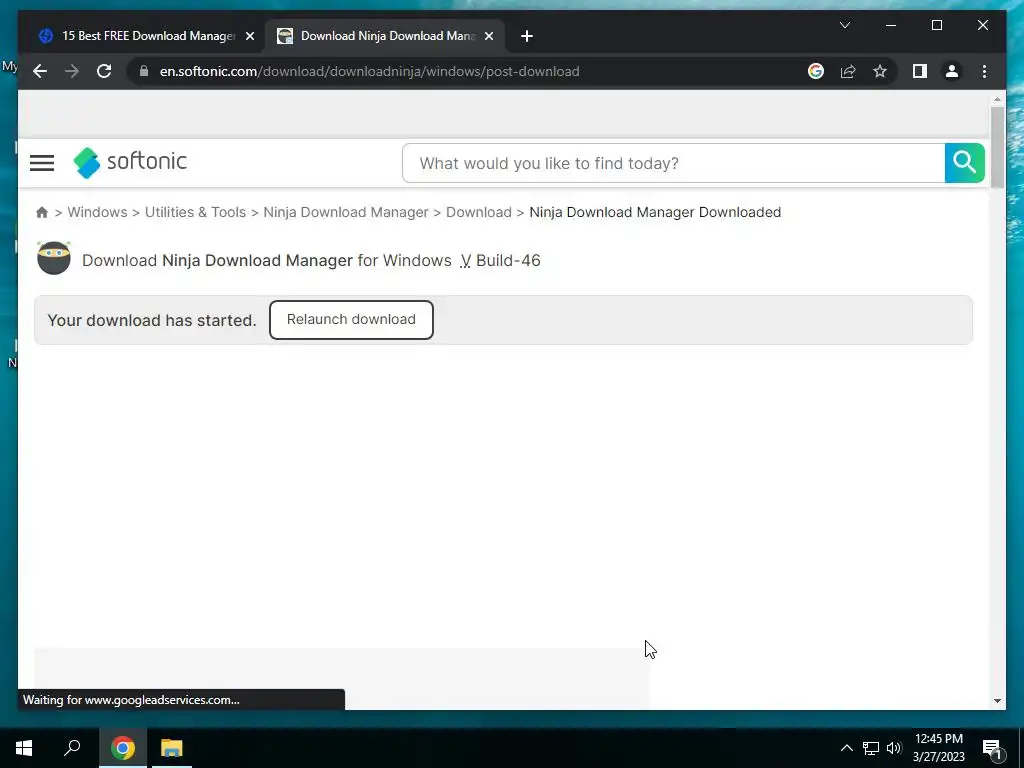Click the forward navigation arrow
Viewport: 1024px width, 768px height.
point(72,71)
